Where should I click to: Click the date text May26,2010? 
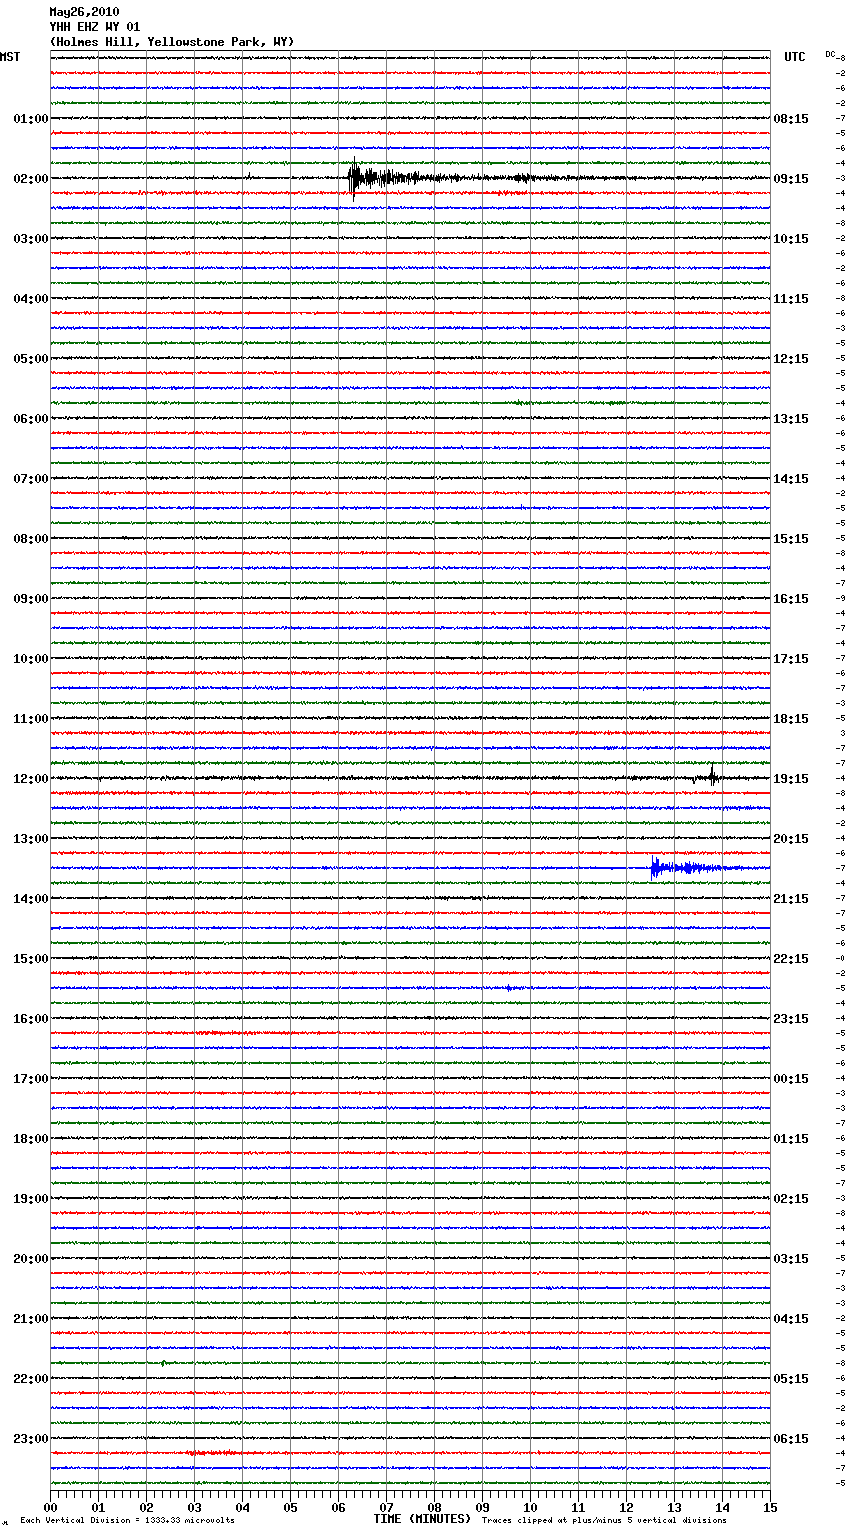84,12
